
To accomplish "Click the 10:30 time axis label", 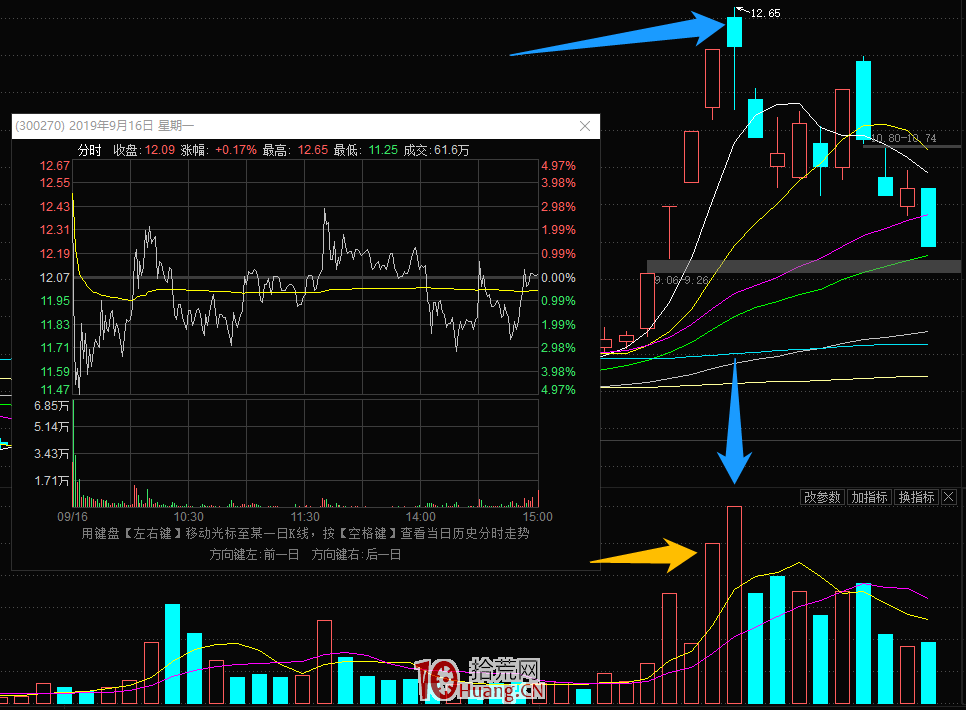I will click(x=189, y=516).
